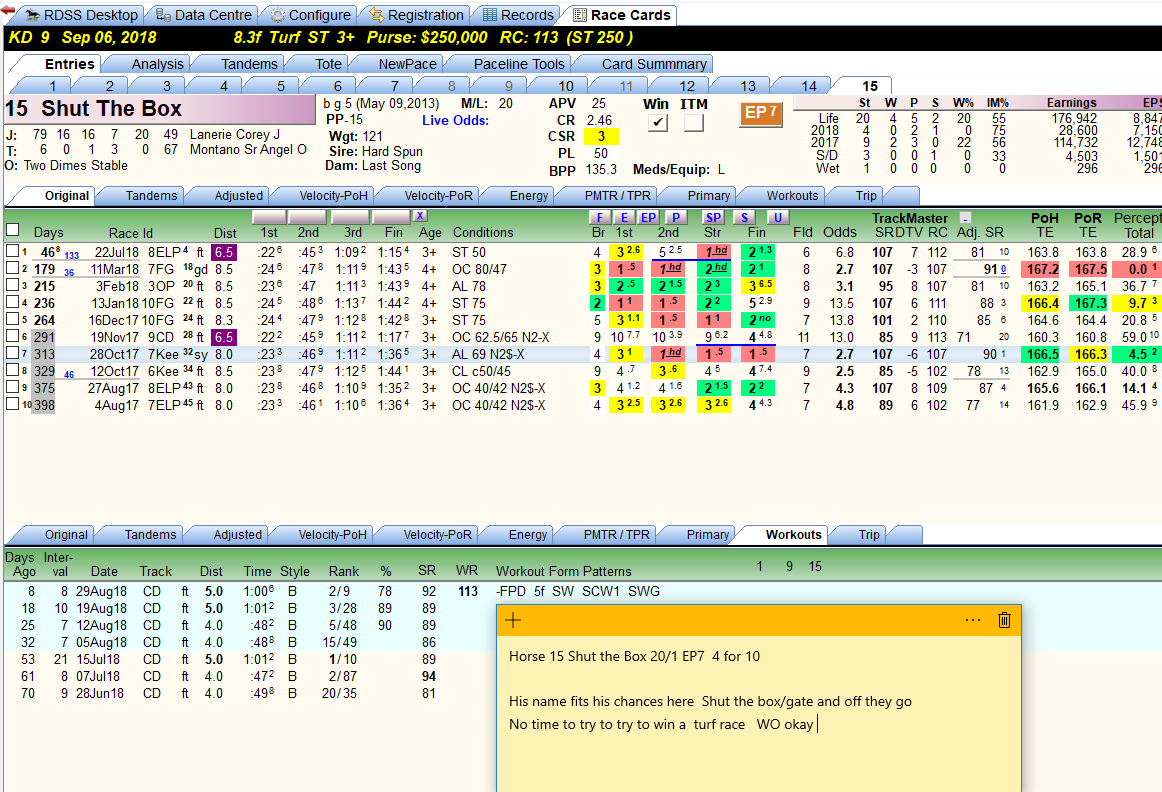Click the S pace filter button
This screenshot has width=1162, height=792.
[744, 217]
